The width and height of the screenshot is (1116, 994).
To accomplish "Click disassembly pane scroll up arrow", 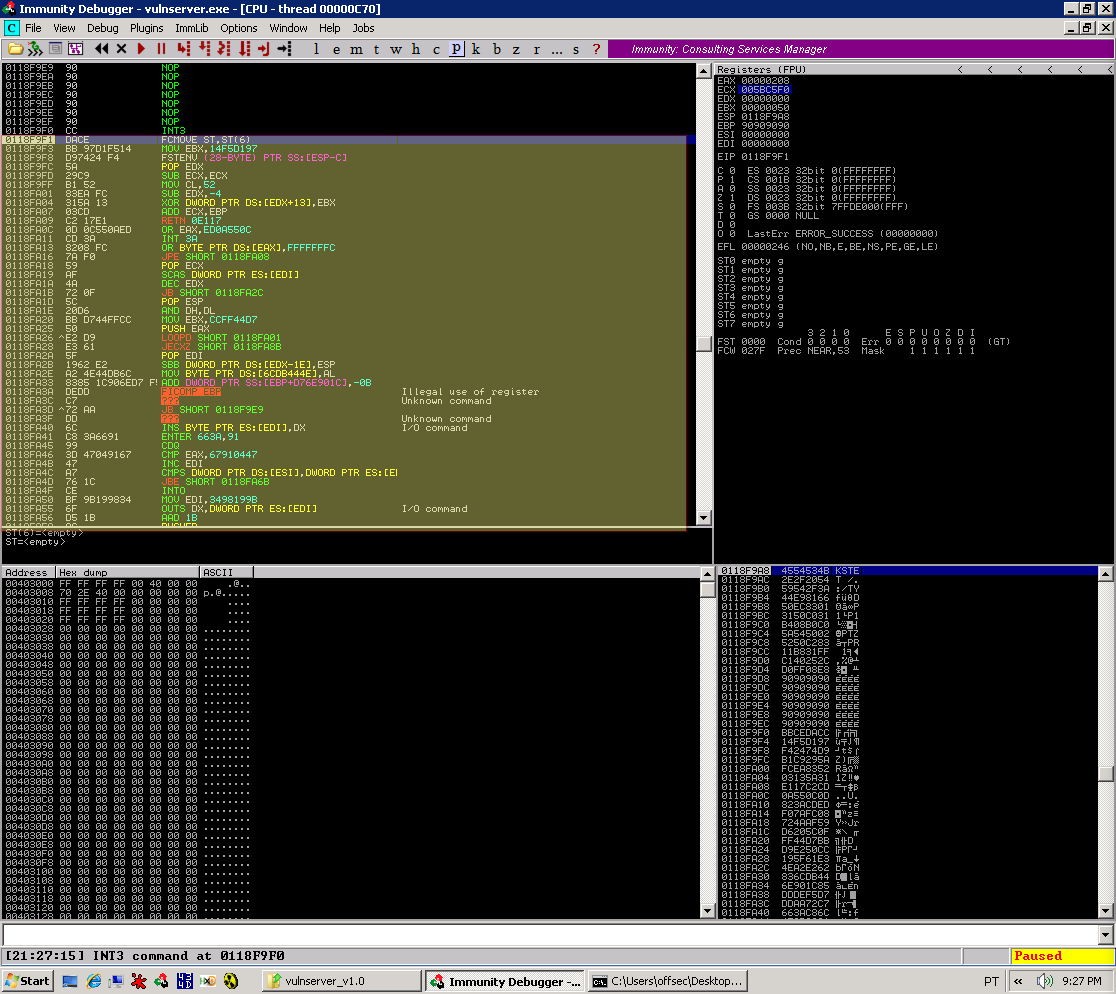I will click(703, 70).
